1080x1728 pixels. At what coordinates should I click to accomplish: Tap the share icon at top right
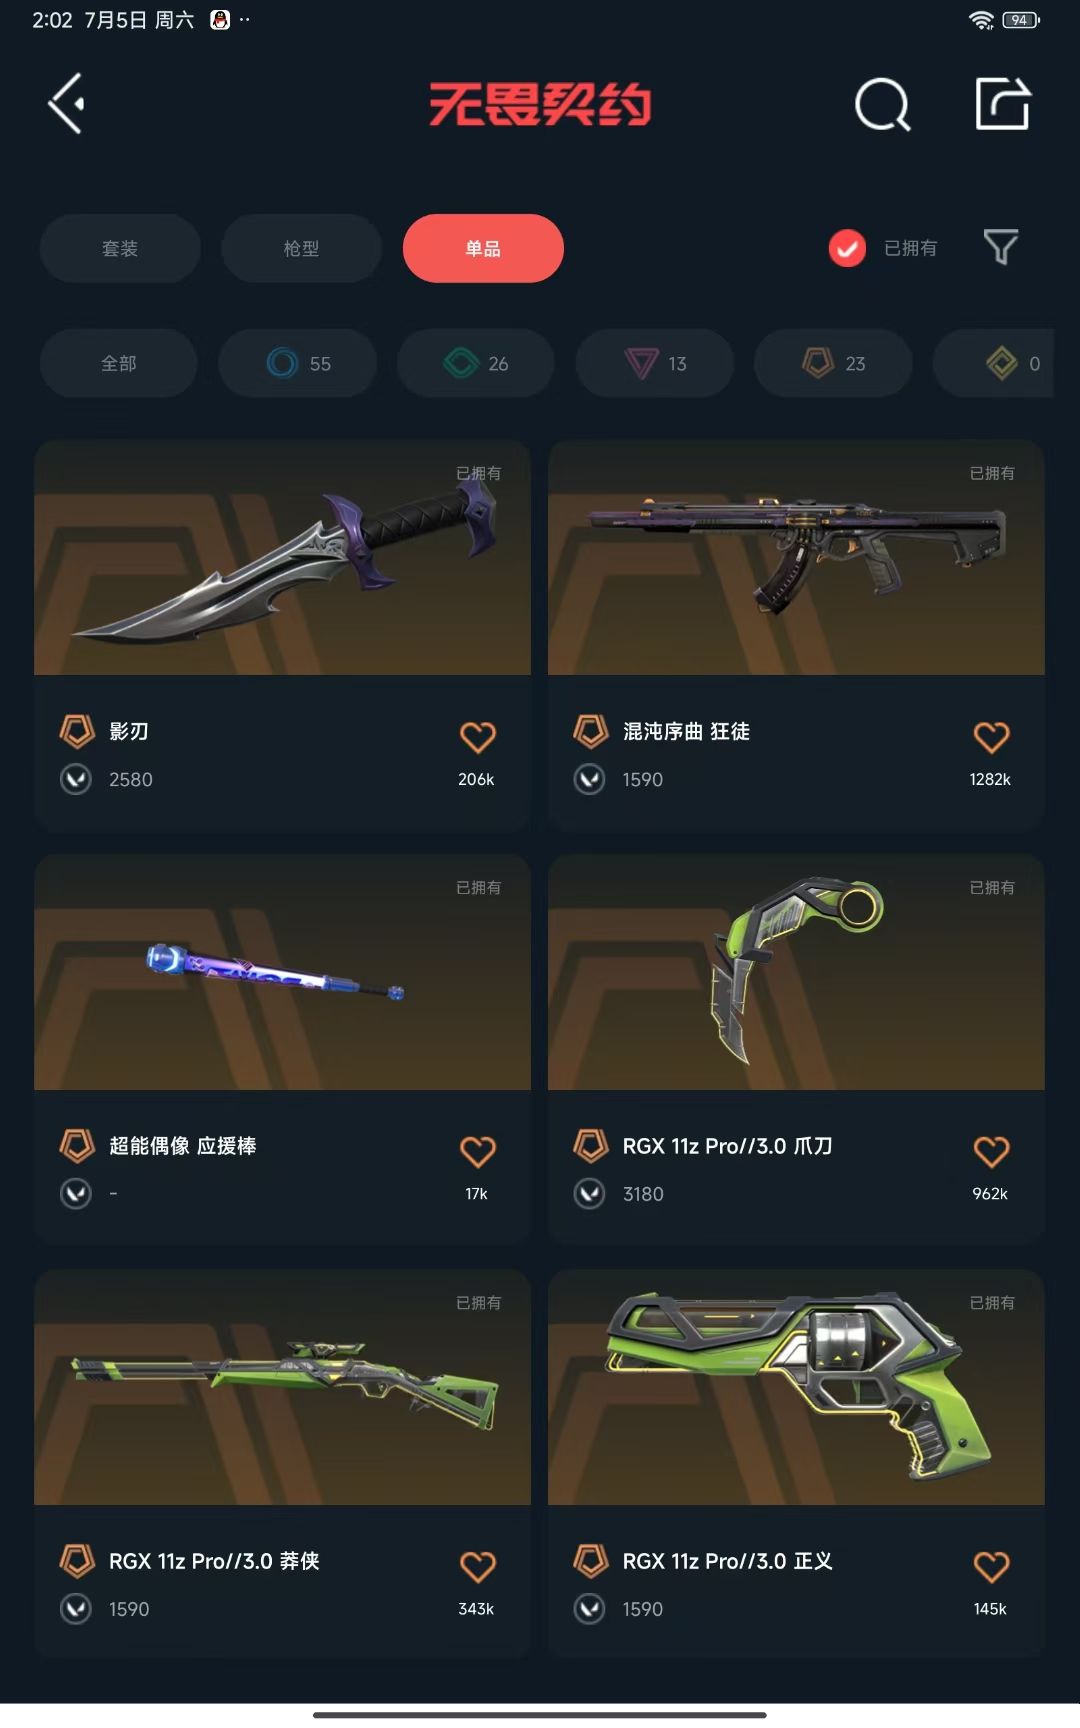(1002, 103)
